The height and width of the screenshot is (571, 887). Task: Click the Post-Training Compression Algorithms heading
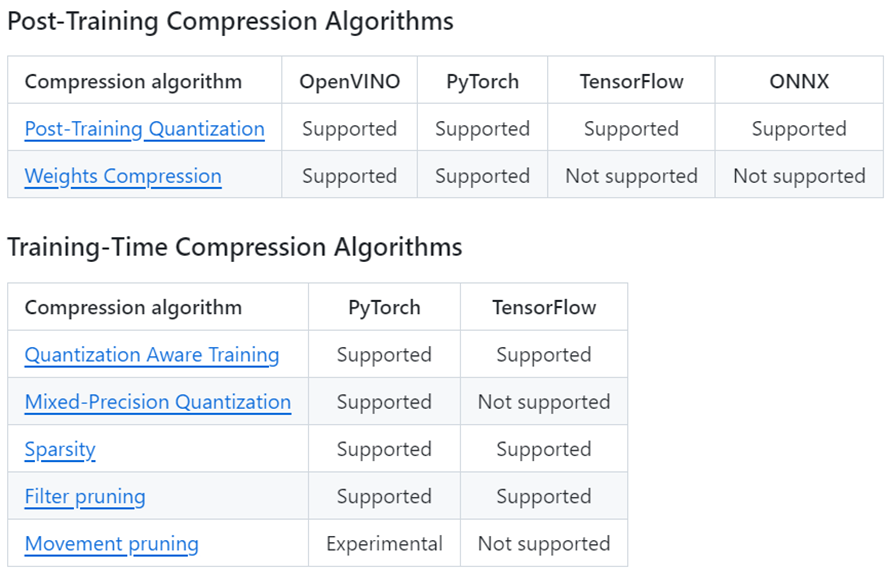pos(230,21)
